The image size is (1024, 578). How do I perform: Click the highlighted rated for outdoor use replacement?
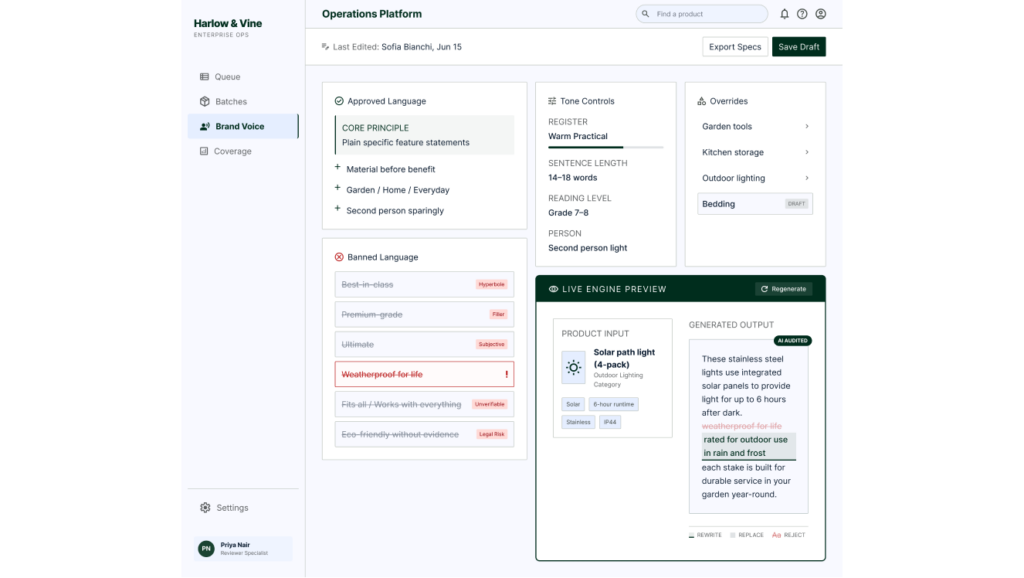[749, 446]
